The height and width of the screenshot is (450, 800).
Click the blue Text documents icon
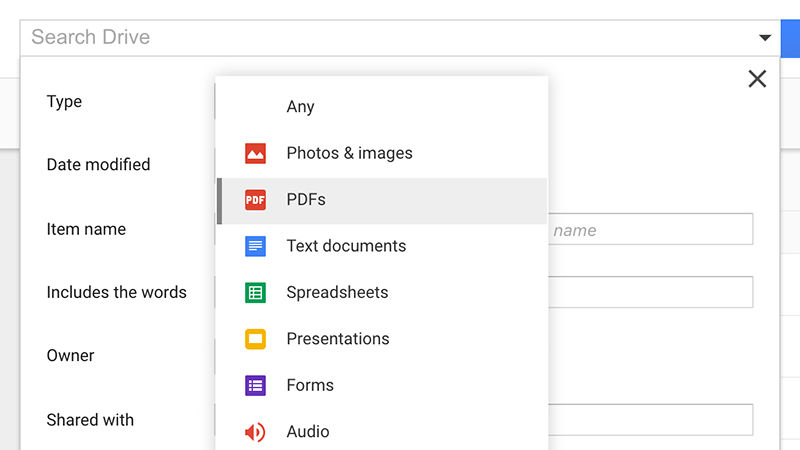tap(255, 246)
